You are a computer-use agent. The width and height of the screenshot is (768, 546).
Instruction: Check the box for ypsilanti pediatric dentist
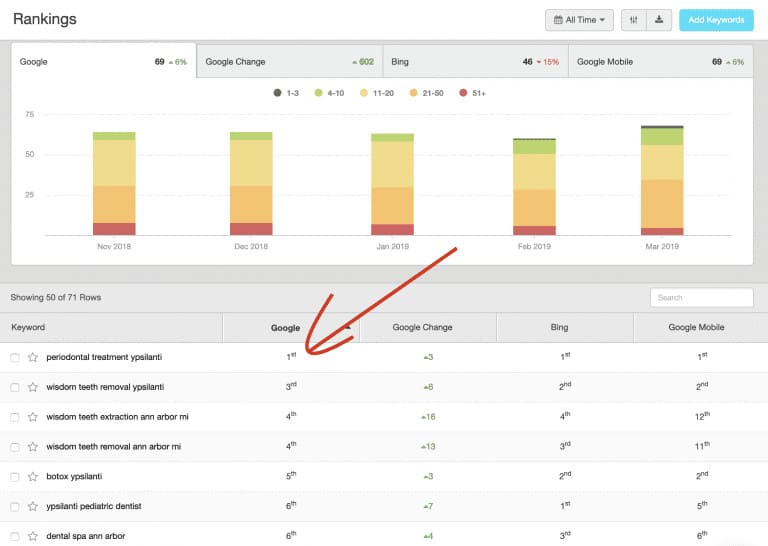point(15,507)
